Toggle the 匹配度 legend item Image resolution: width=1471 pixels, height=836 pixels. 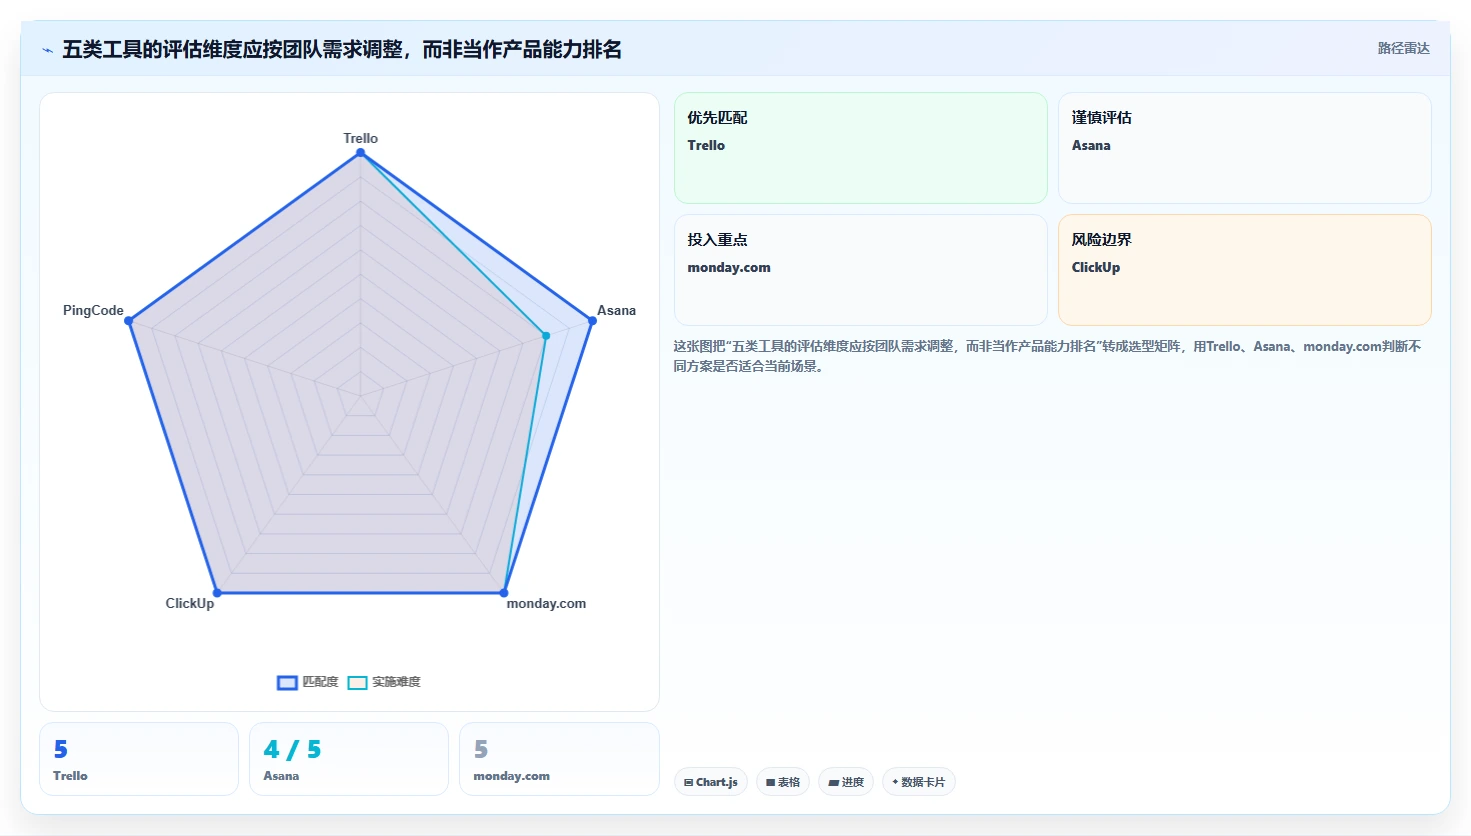(308, 682)
